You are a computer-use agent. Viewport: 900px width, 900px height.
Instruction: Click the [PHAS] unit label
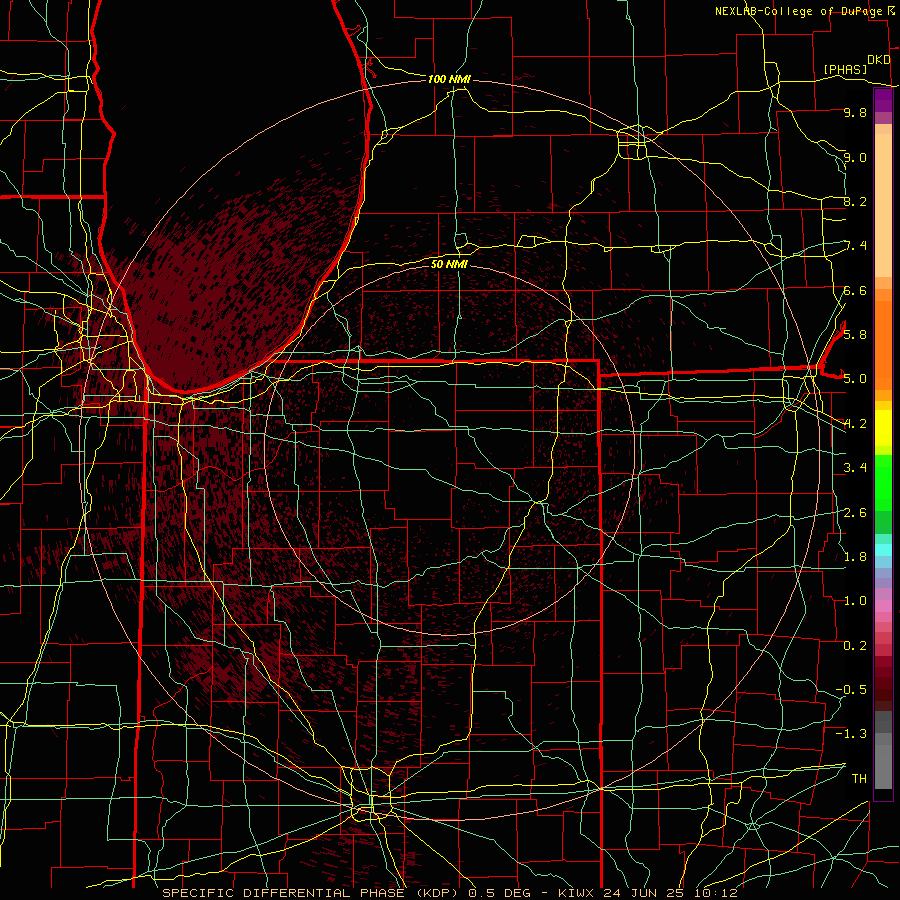[x=845, y=69]
